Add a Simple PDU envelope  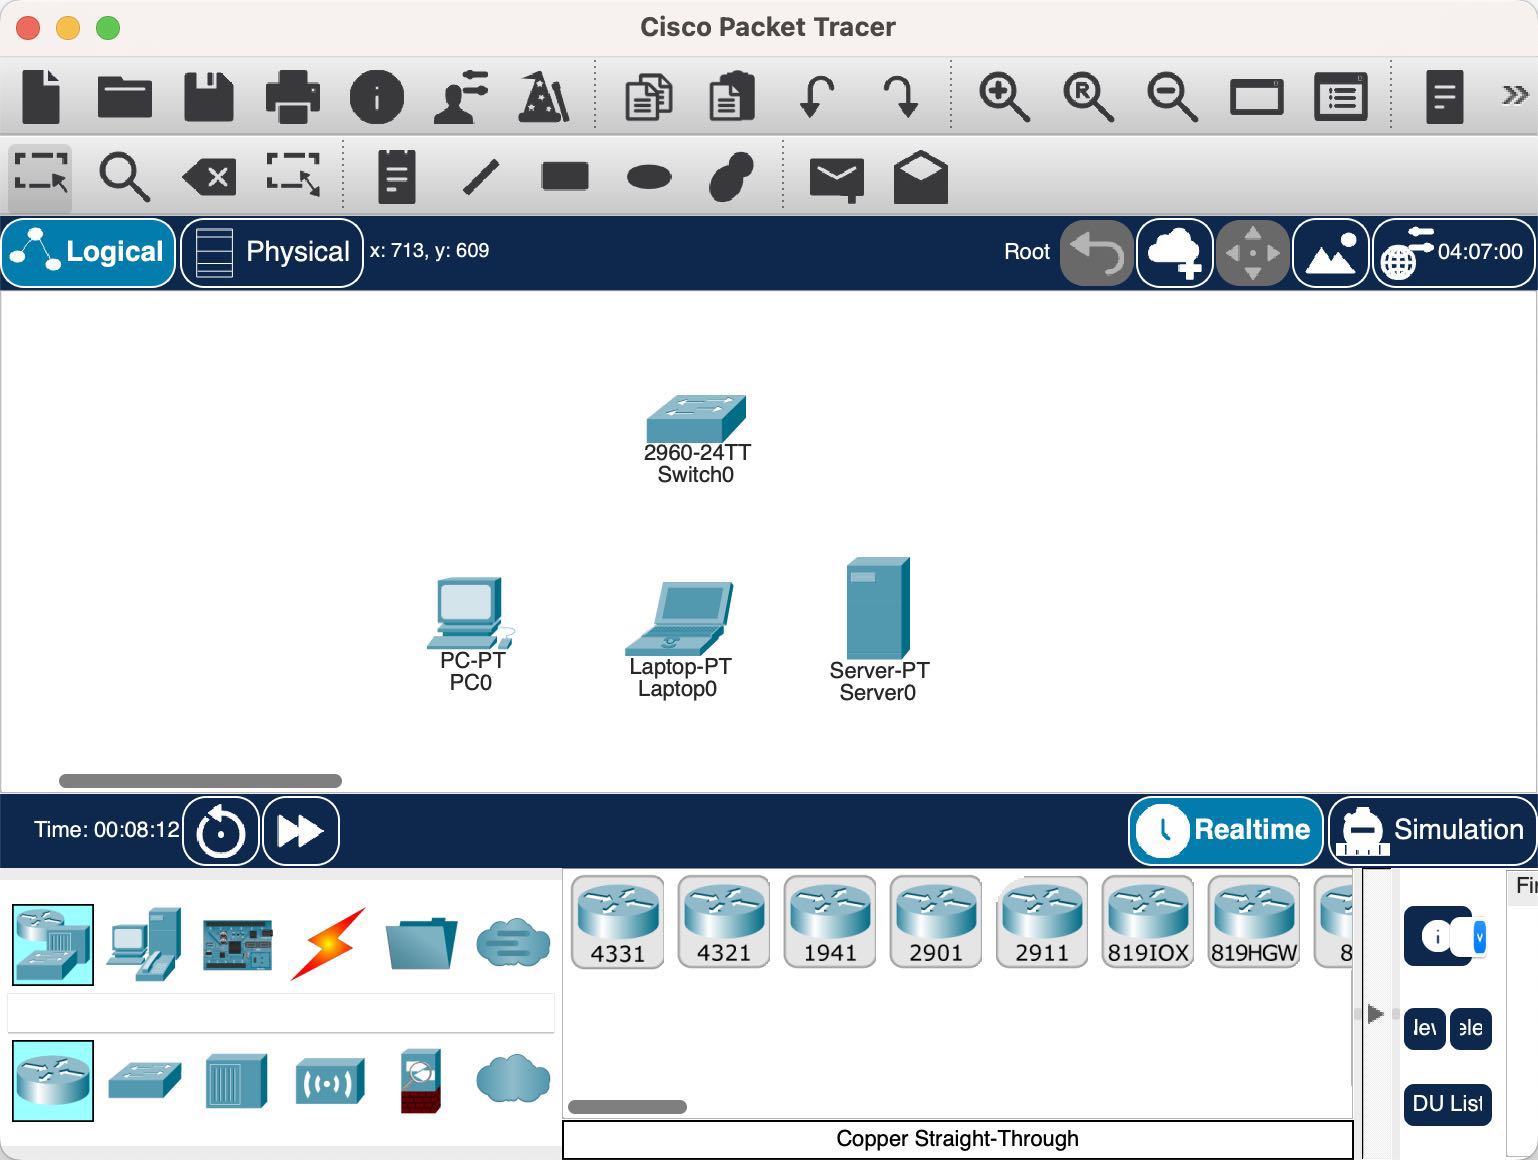click(x=836, y=180)
